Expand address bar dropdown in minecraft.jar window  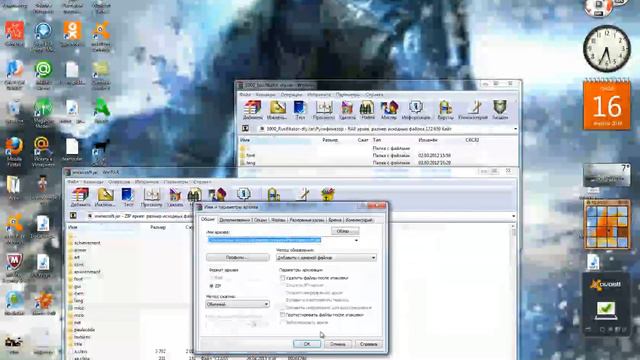pos(513,216)
